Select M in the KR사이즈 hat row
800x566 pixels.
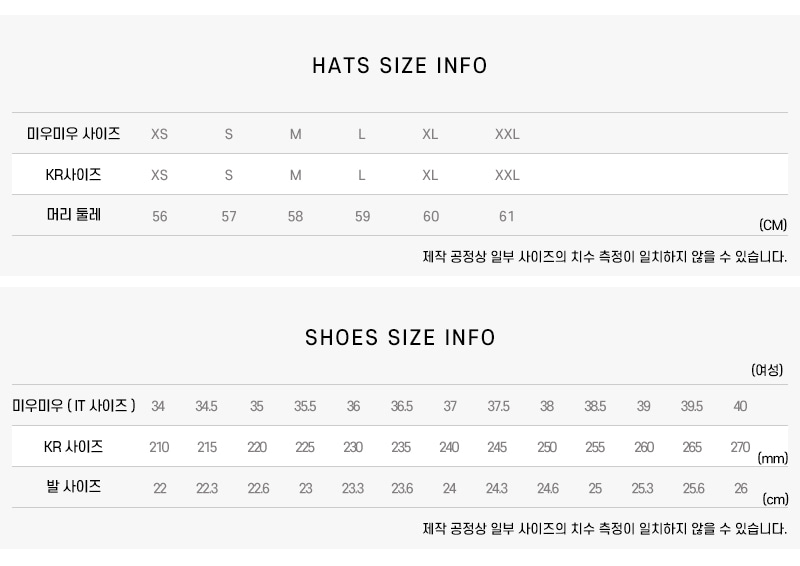click(x=295, y=176)
